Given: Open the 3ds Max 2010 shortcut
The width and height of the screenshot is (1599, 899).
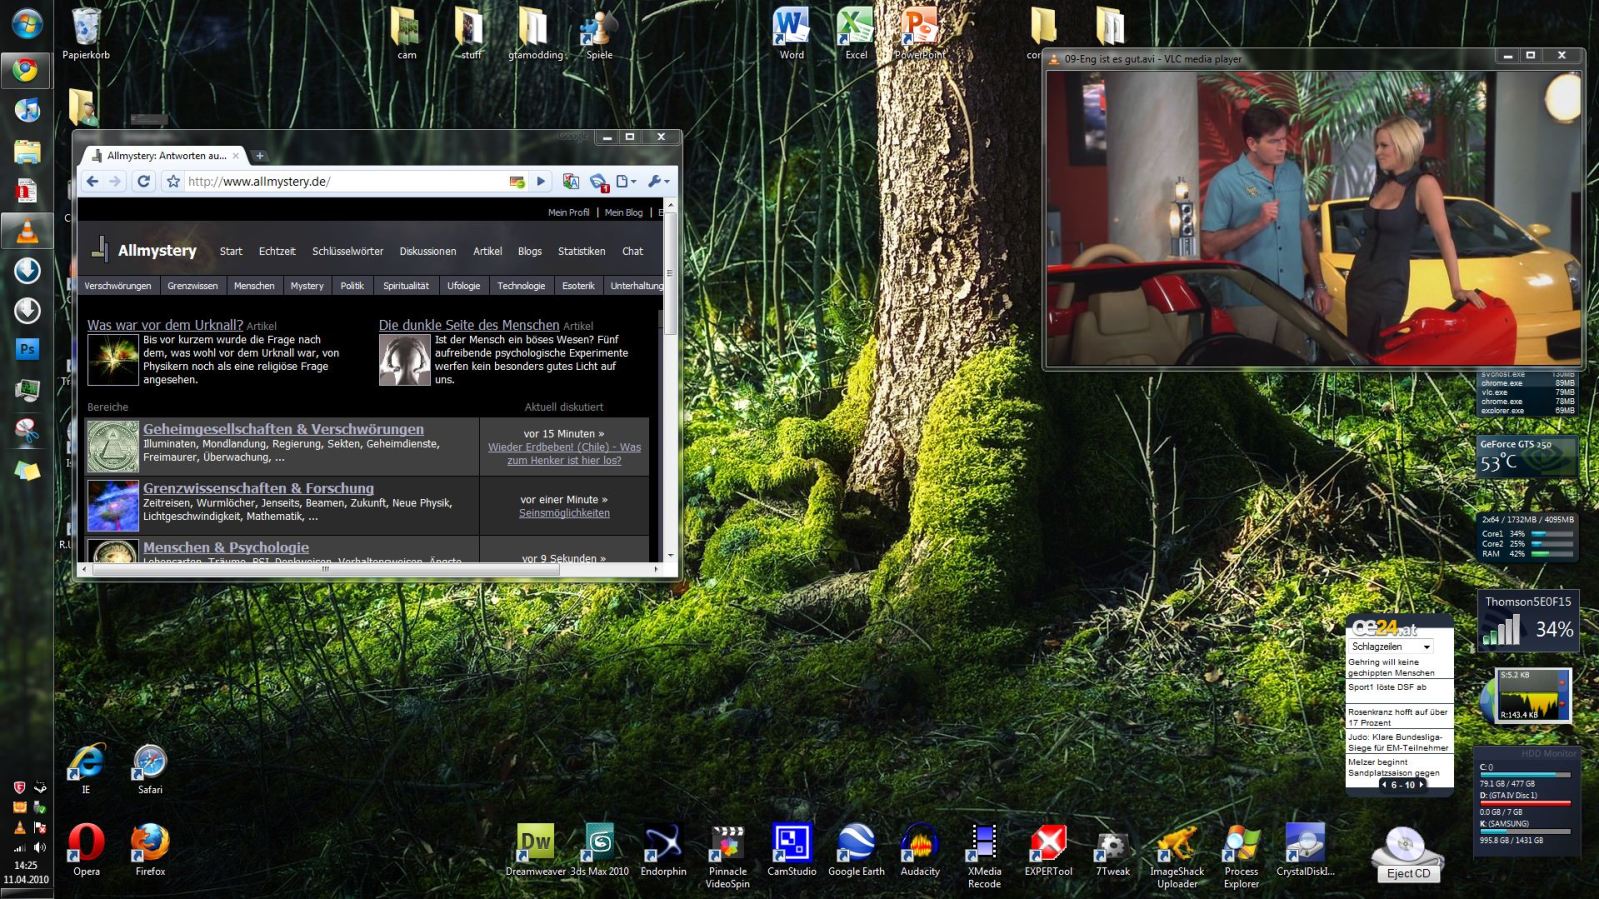Looking at the screenshot, I should coord(599,843).
